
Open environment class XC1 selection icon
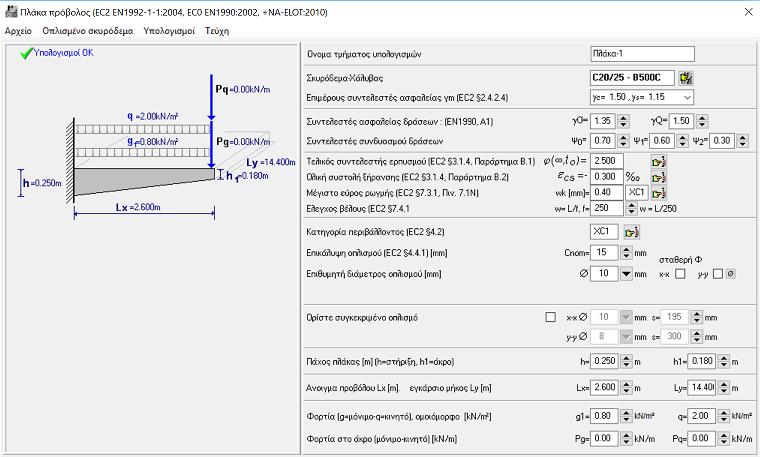(631, 232)
